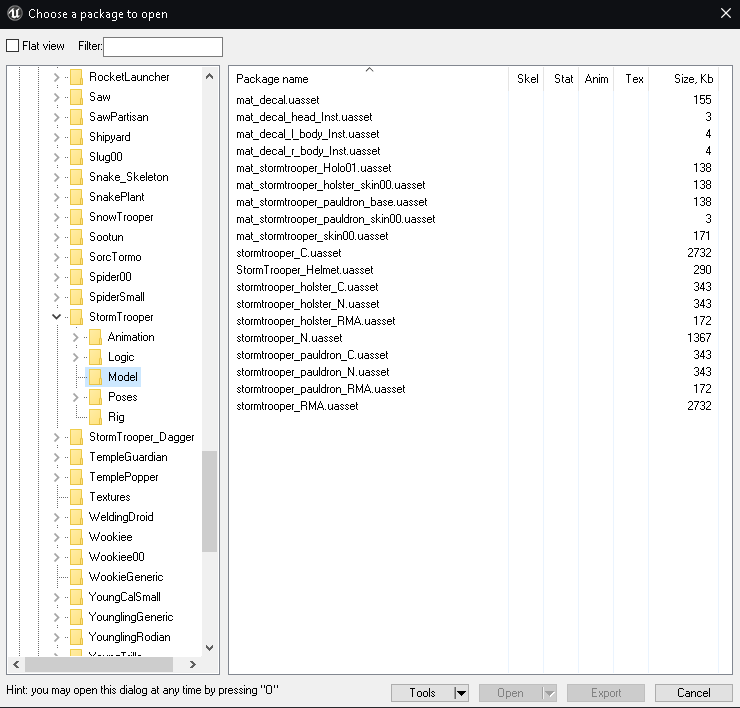The width and height of the screenshot is (740, 708).
Task: Select WookieGeneric folder in tree
Action: tap(126, 577)
